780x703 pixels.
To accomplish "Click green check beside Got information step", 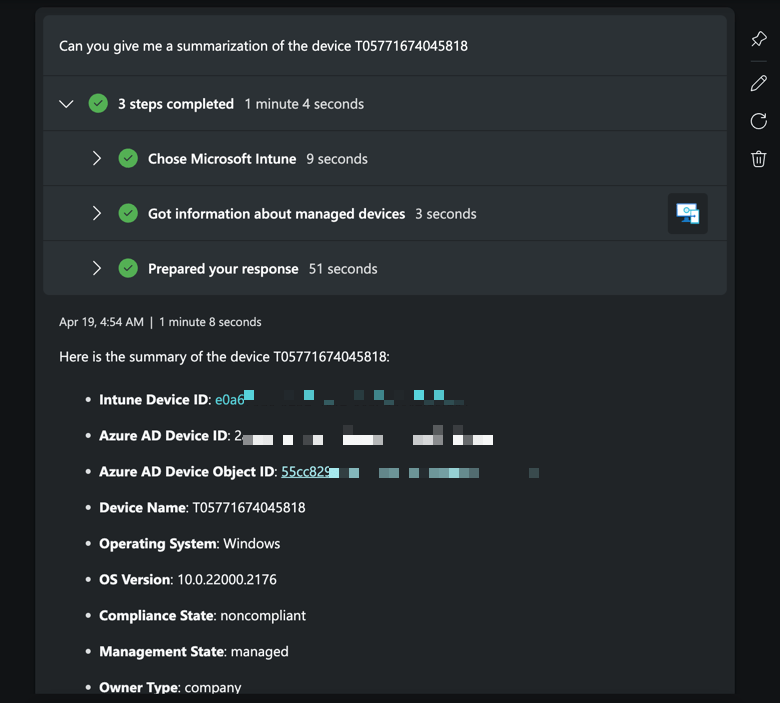I will click(x=128, y=213).
